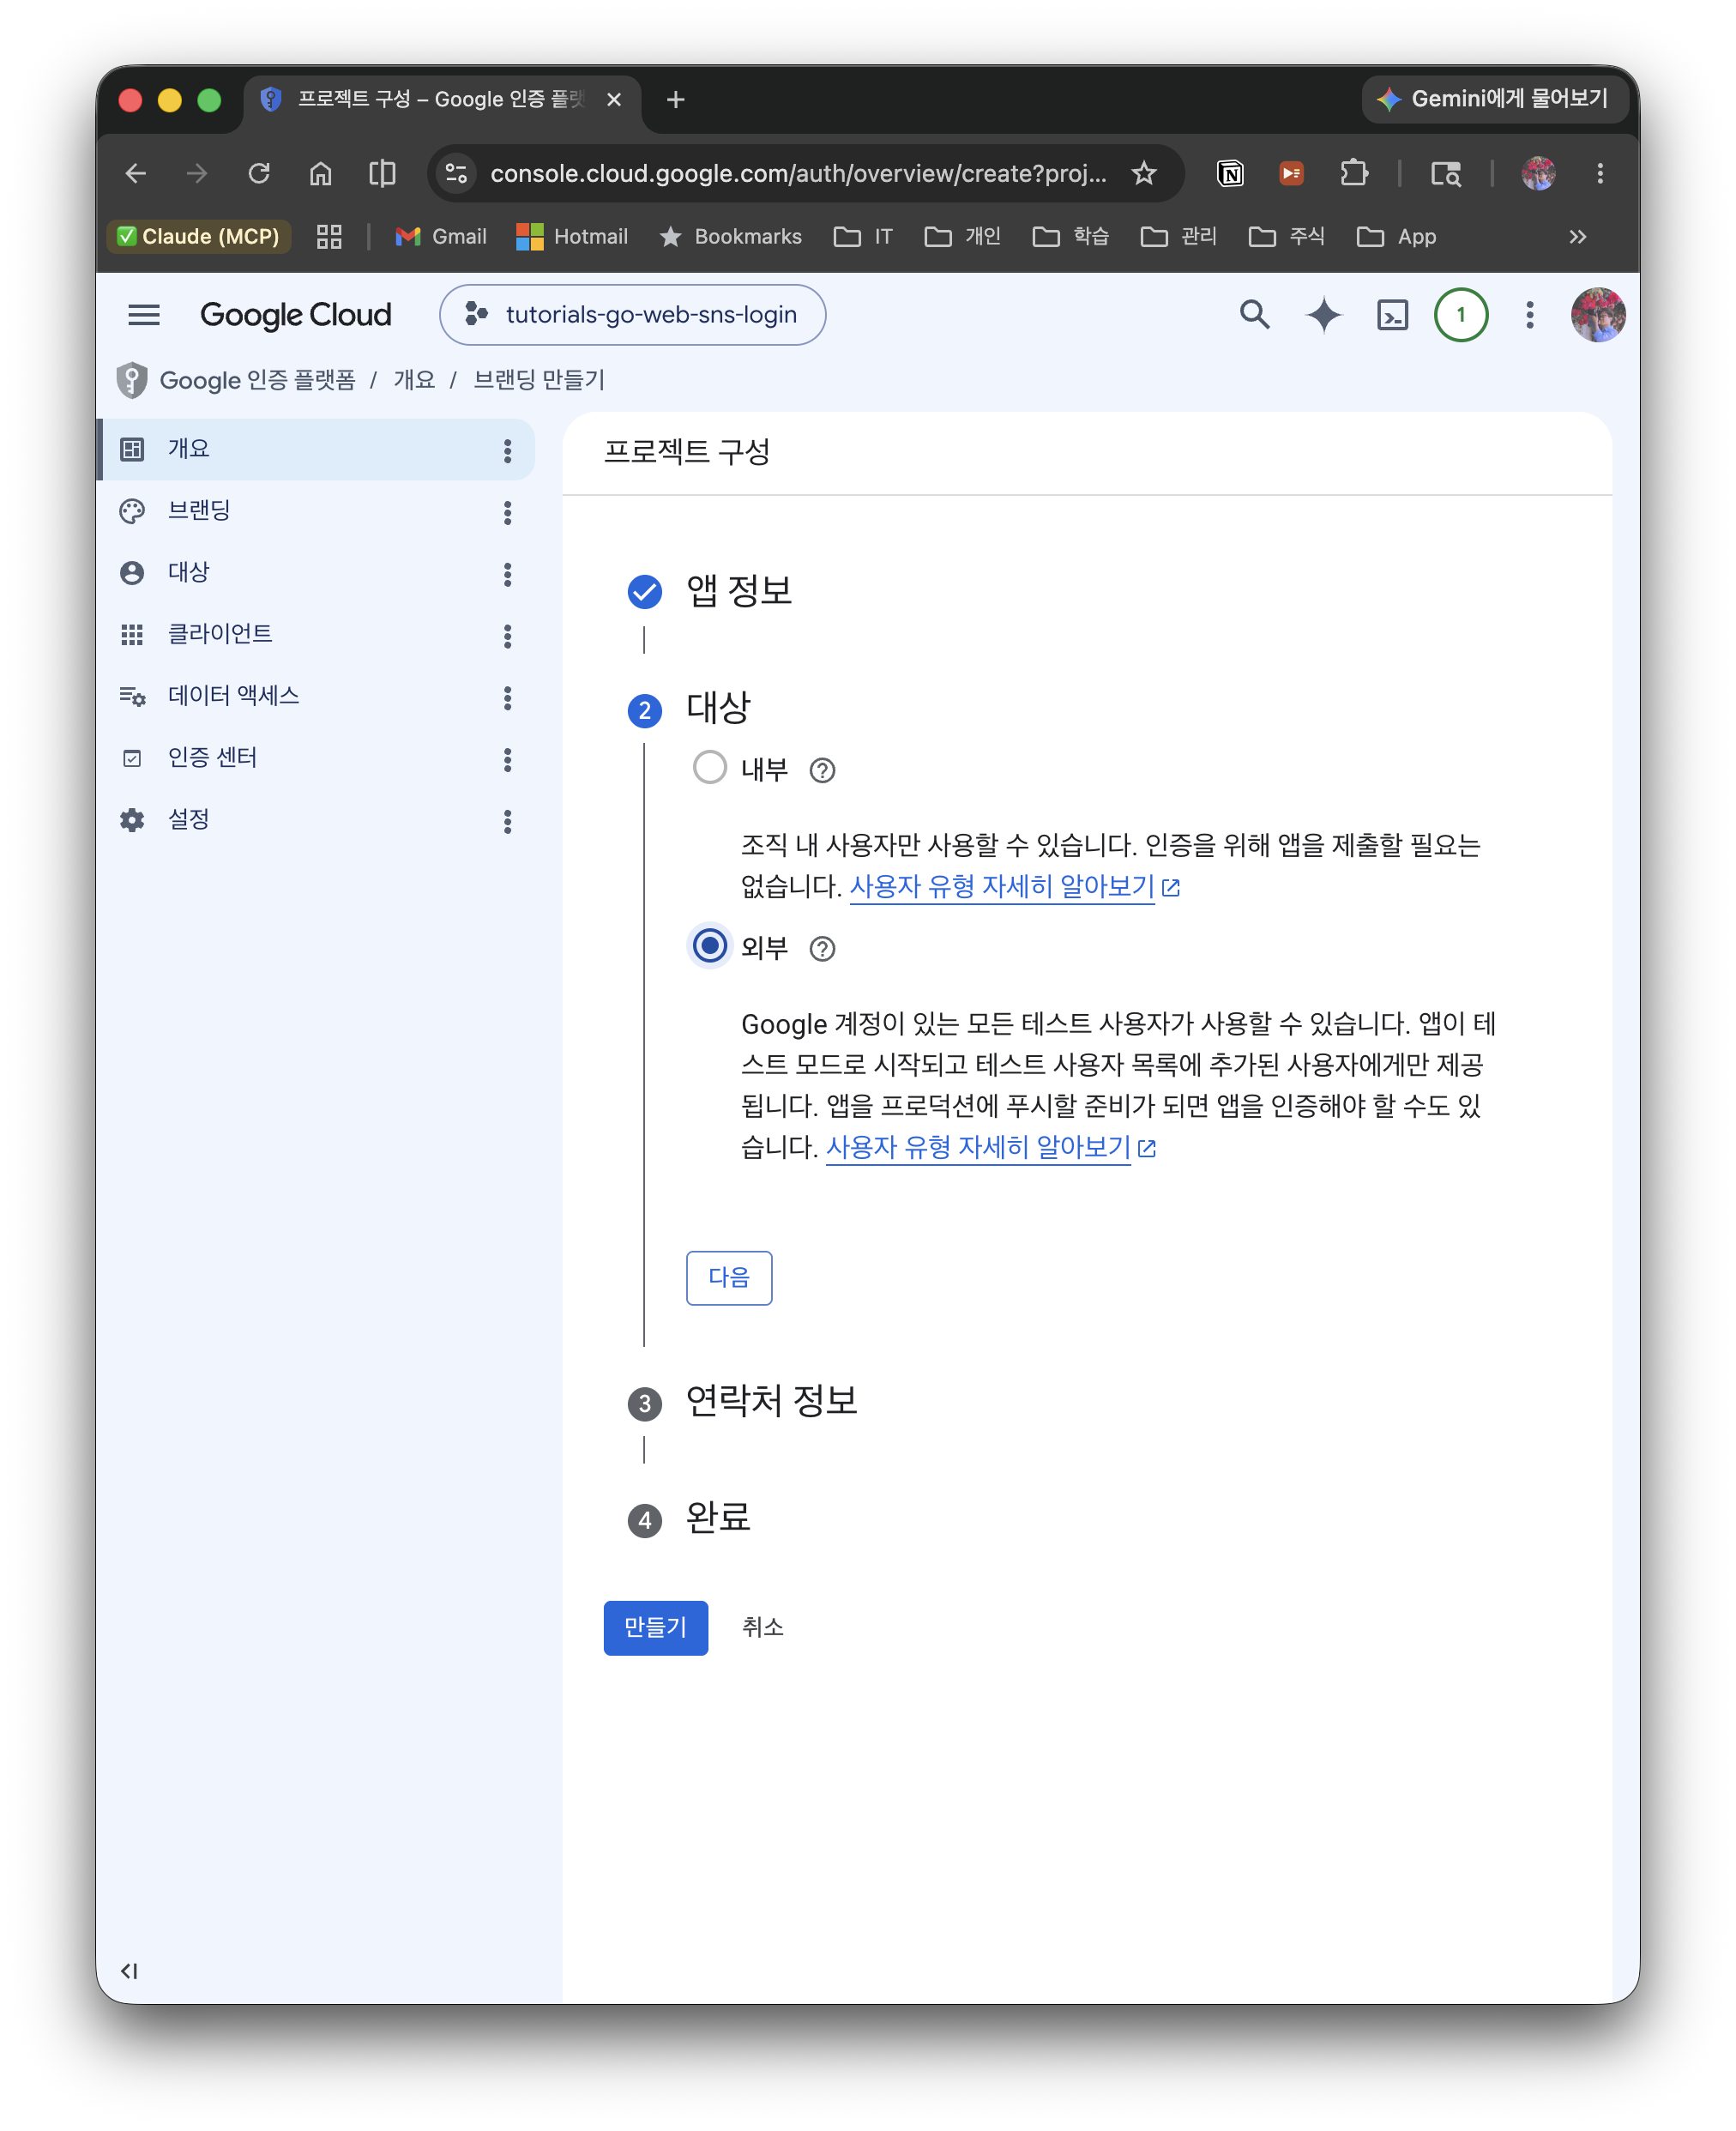1736x2131 pixels.
Task: Click the browser address bar URL
Action: click(x=798, y=174)
